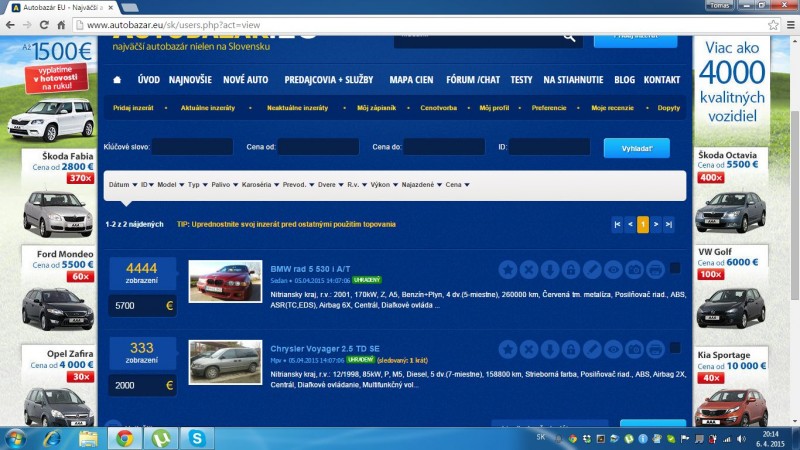Screen dimensions: 800x450
Task: Click the camera photo icon on BMW listing
Action: pos(634,269)
